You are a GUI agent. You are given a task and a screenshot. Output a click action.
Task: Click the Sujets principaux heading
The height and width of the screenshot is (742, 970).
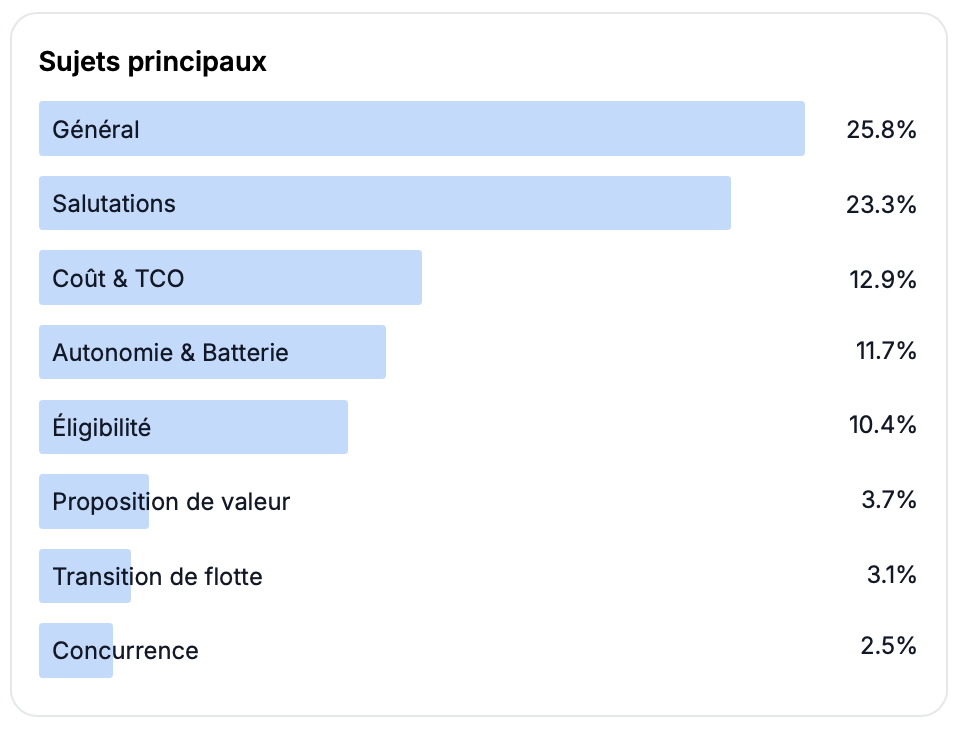153,62
